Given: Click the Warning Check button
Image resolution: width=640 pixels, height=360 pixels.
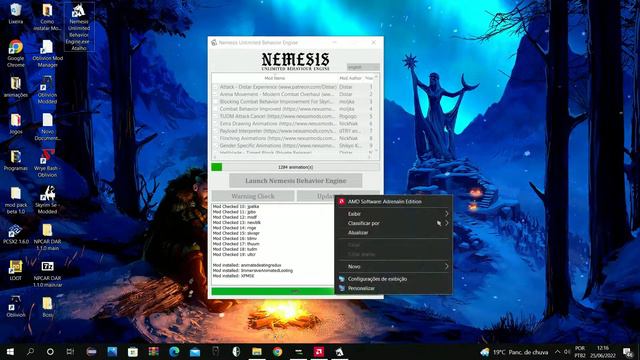Looking at the screenshot, I should (253, 196).
